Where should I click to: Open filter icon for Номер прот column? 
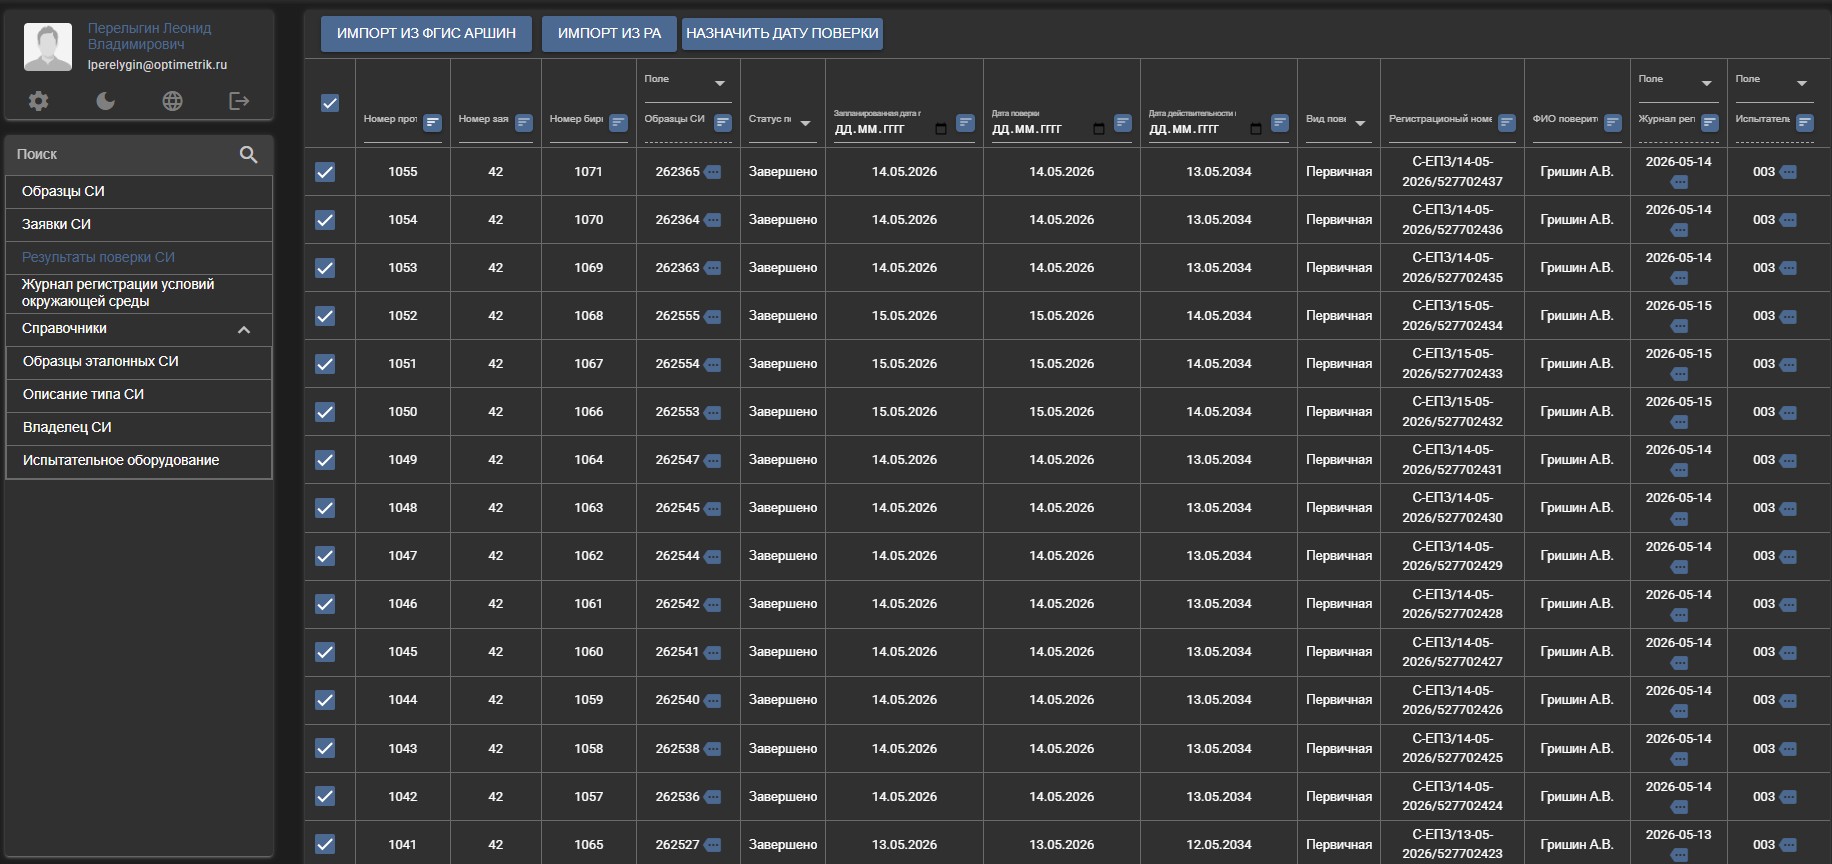(x=432, y=123)
